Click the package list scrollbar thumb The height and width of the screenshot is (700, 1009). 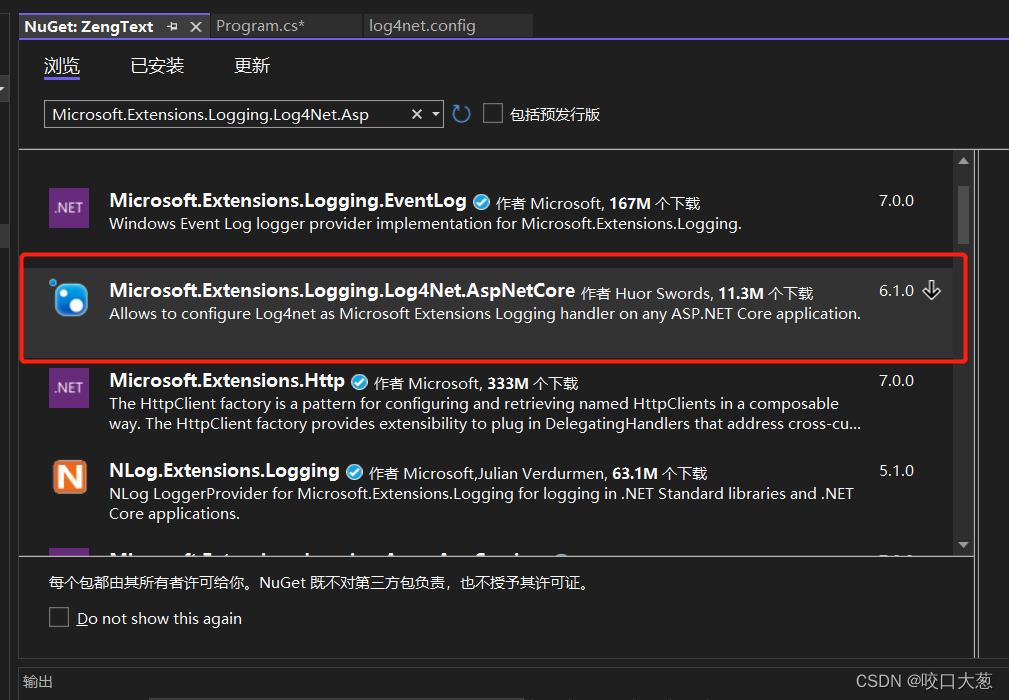pyautogui.click(x=963, y=215)
